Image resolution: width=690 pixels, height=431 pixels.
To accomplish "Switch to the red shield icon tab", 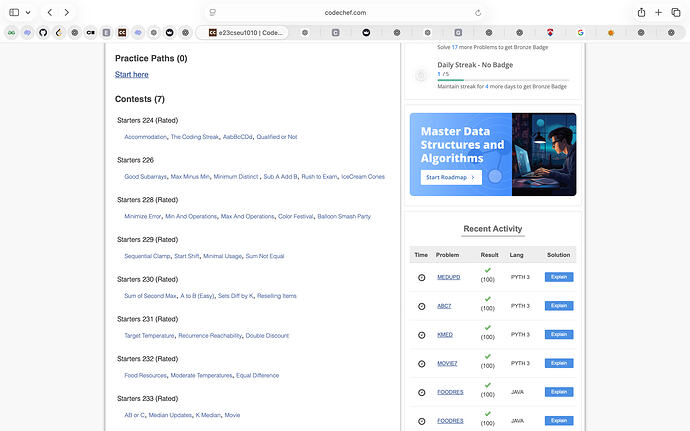I will (550, 33).
